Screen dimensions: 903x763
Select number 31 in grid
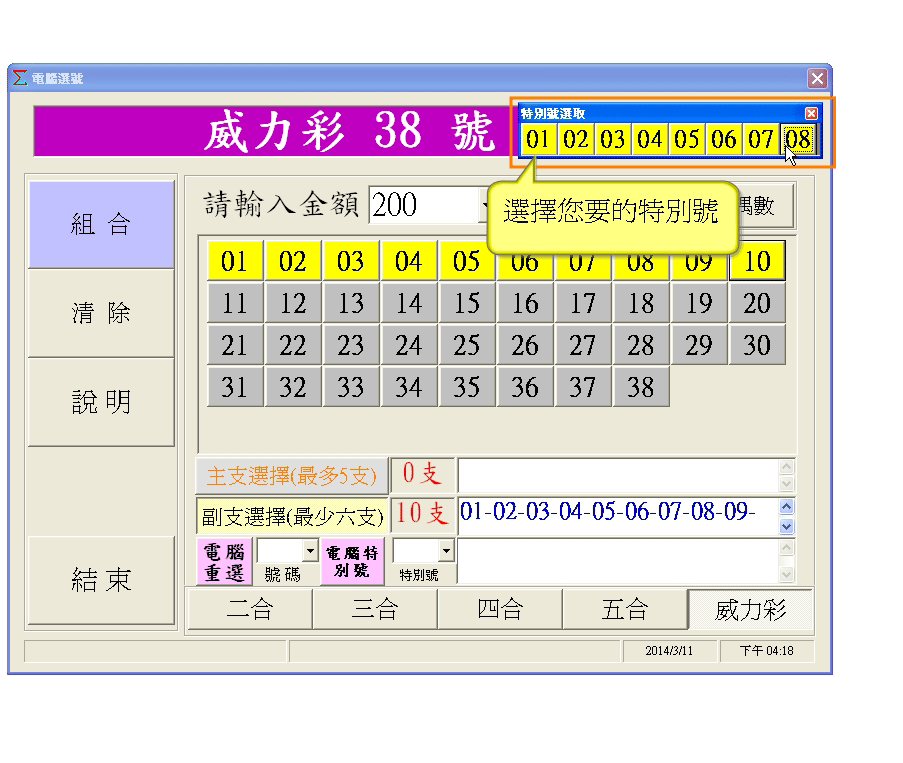[x=235, y=387]
